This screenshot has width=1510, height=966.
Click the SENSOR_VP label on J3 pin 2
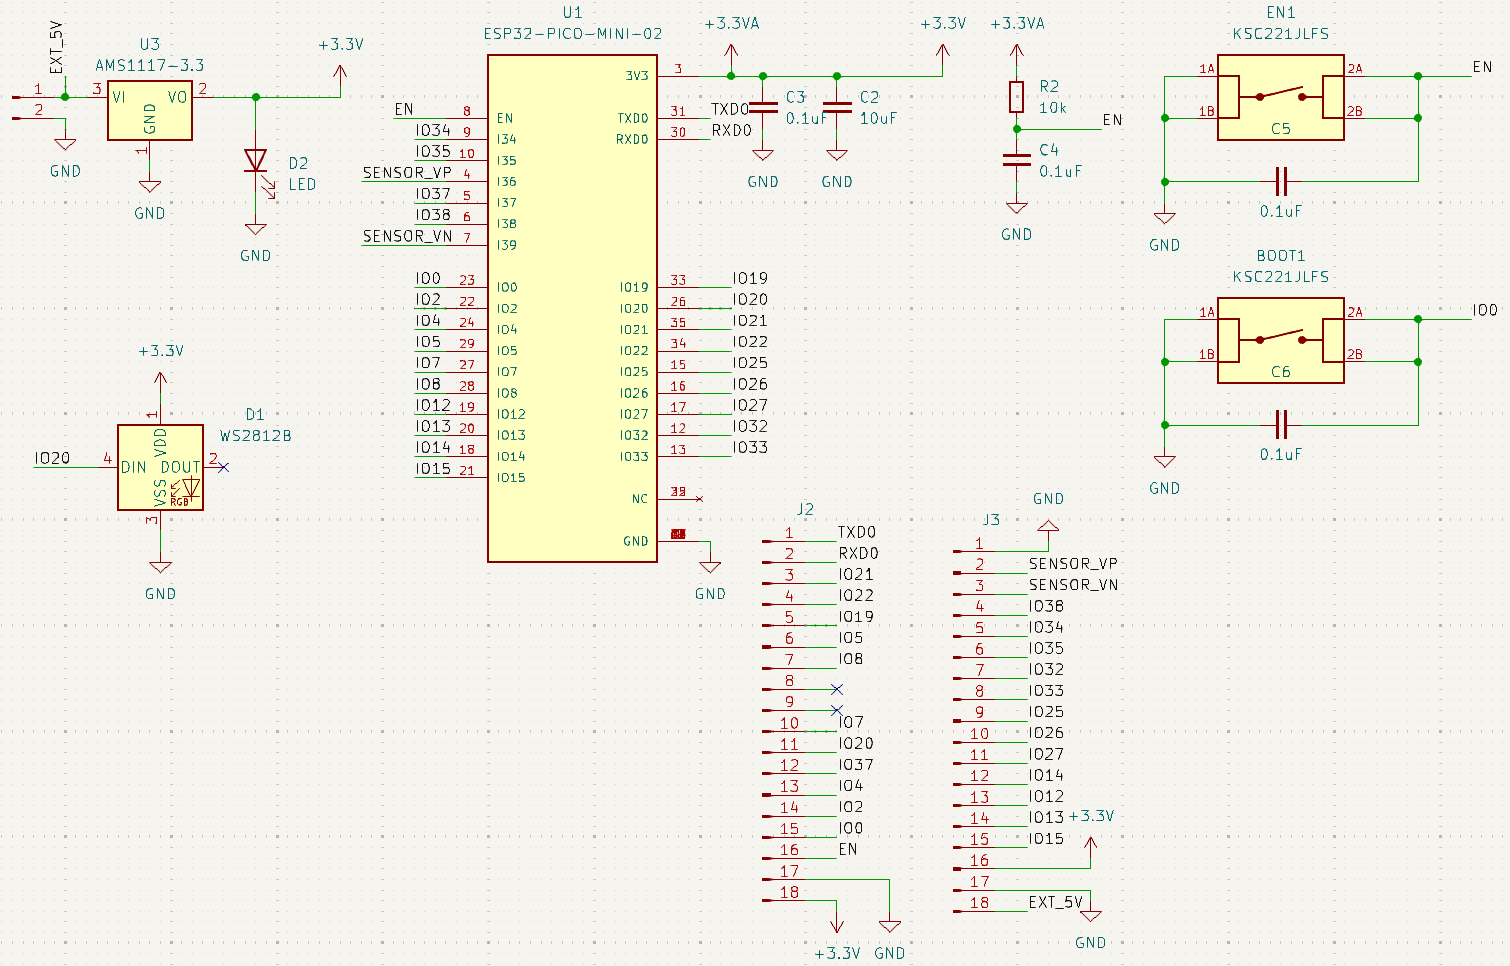(1073, 563)
